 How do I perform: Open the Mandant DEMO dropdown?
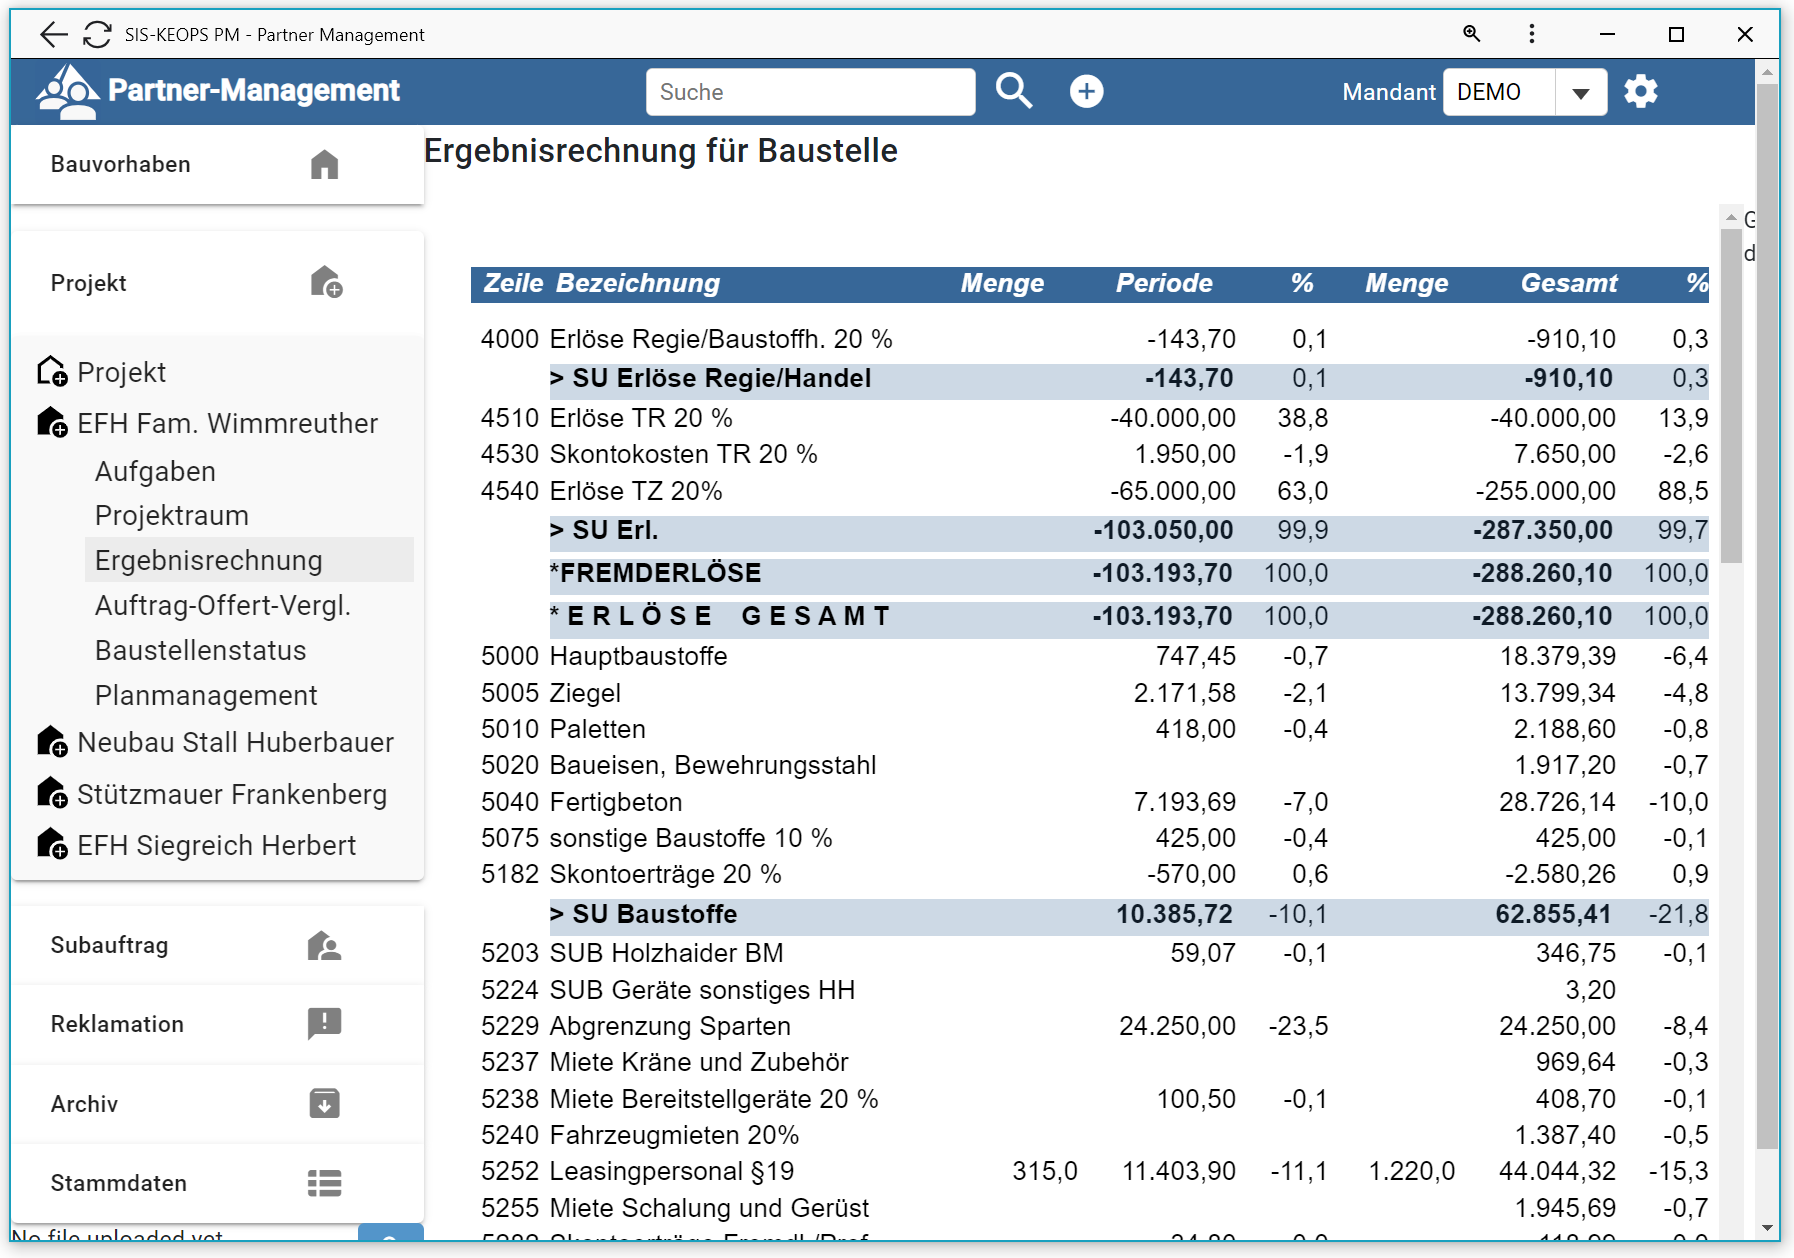click(x=1580, y=92)
